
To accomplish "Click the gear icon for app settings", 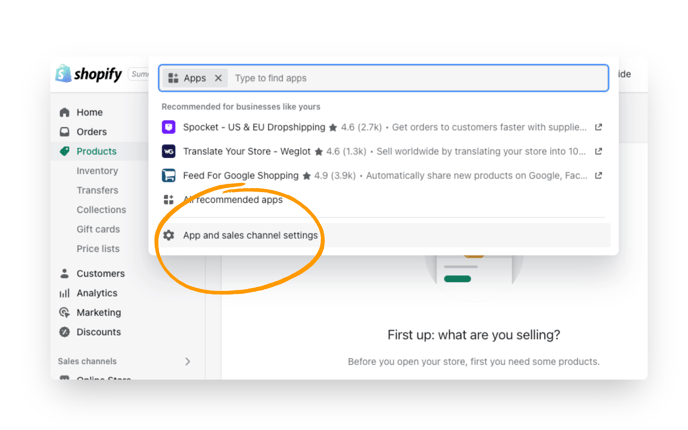I will 169,235.
